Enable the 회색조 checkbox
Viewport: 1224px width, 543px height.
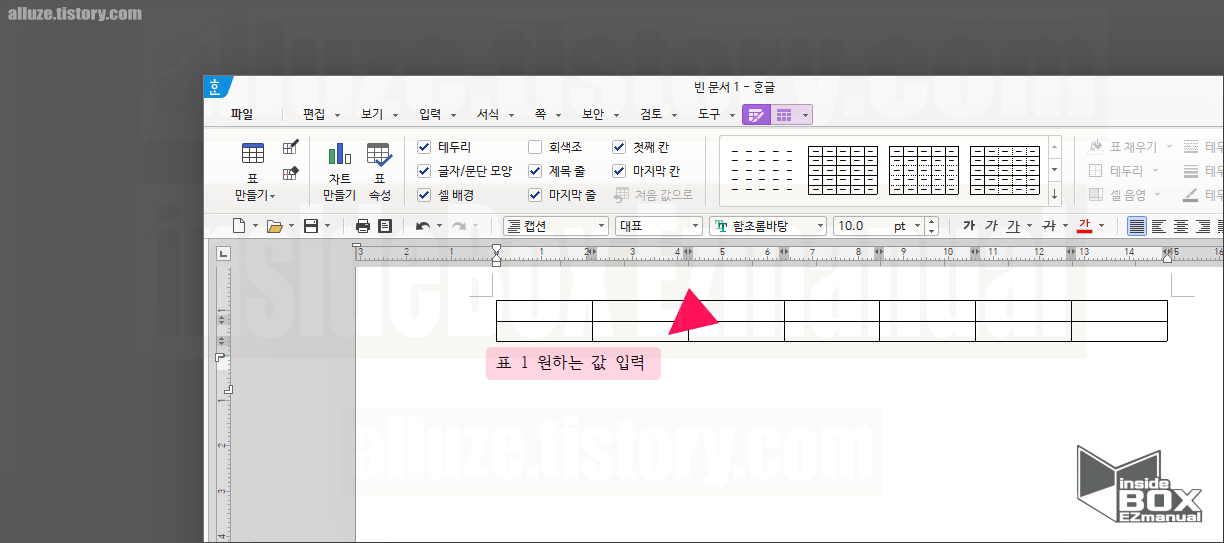coord(535,147)
